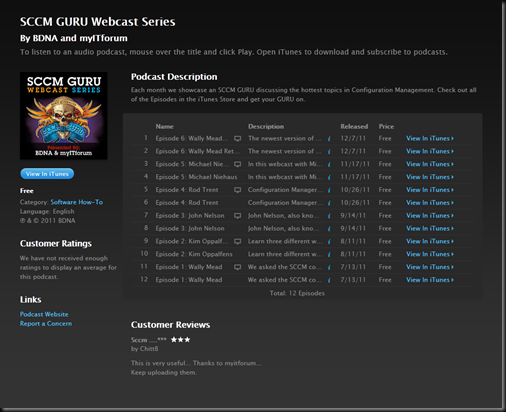
Task: Open info icon for row 10 description
Action: [329, 254]
